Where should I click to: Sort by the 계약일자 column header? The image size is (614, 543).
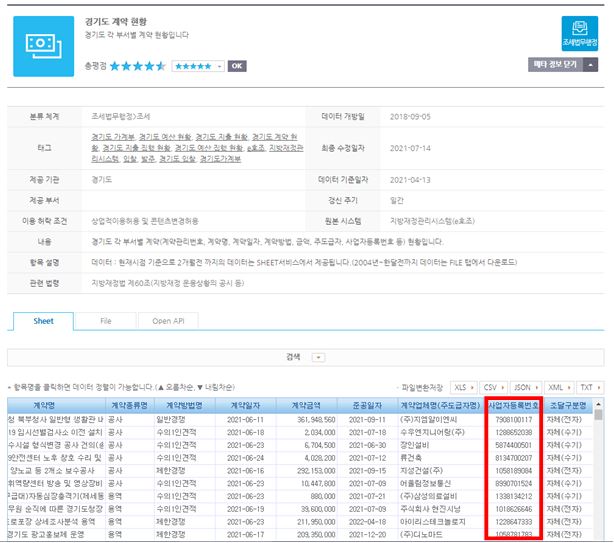(x=246, y=406)
